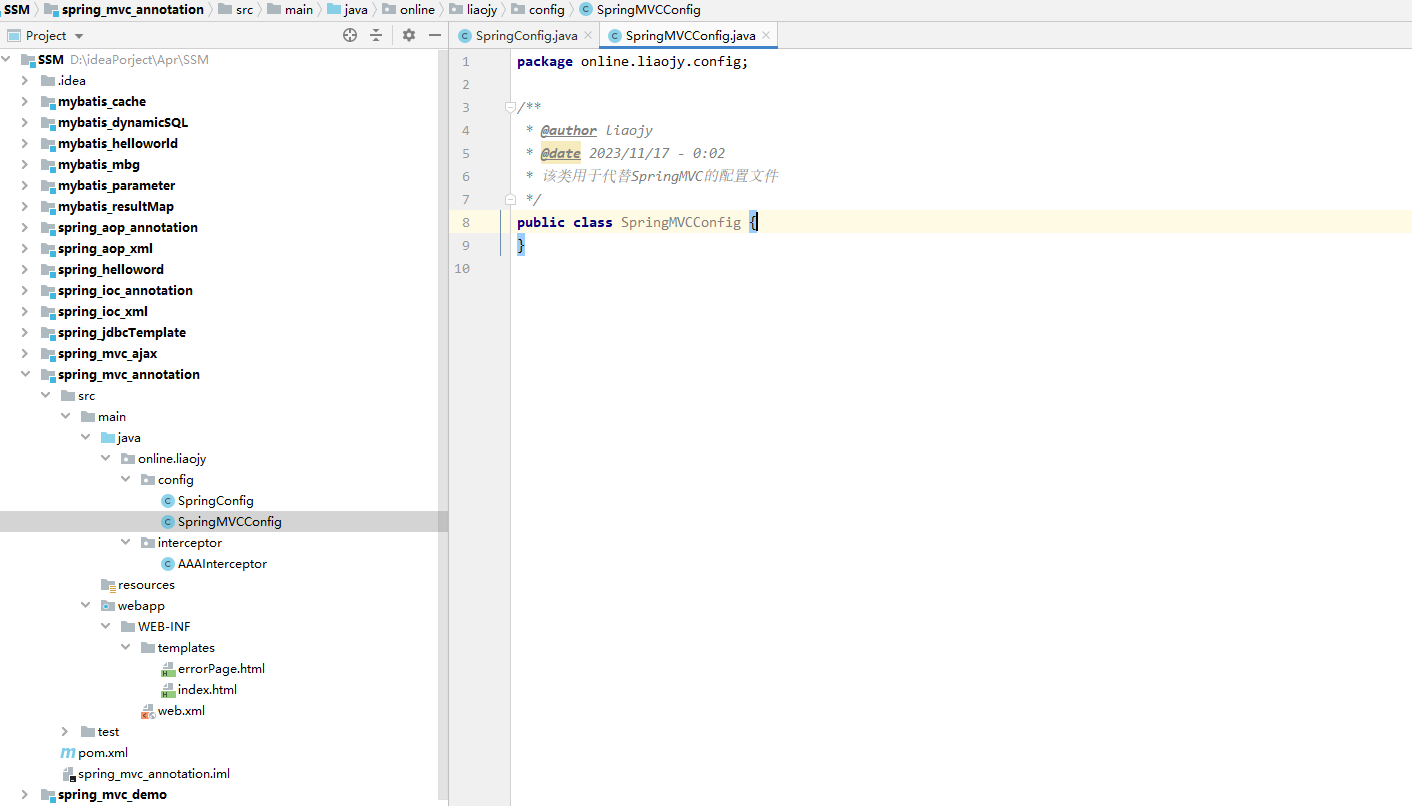Click the SpringConfig class icon in tree
The image size is (1412, 806).
coord(168,501)
